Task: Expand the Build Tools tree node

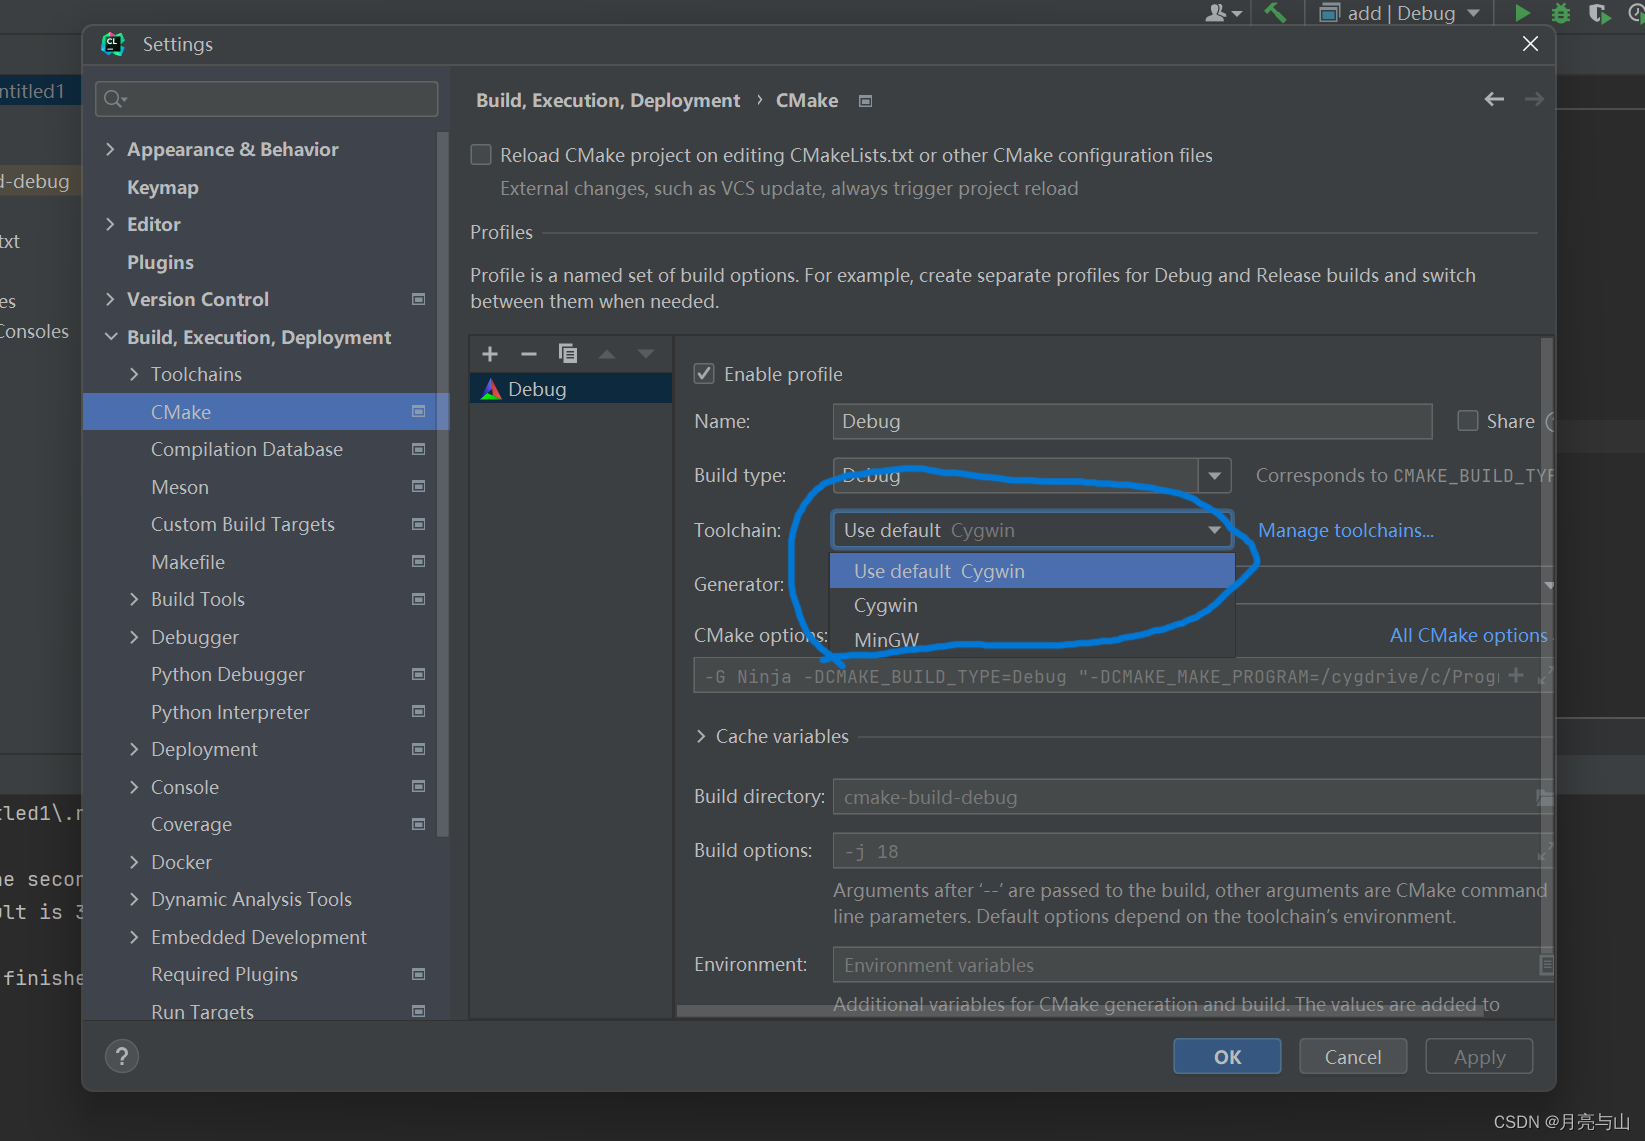Action: pos(134,599)
